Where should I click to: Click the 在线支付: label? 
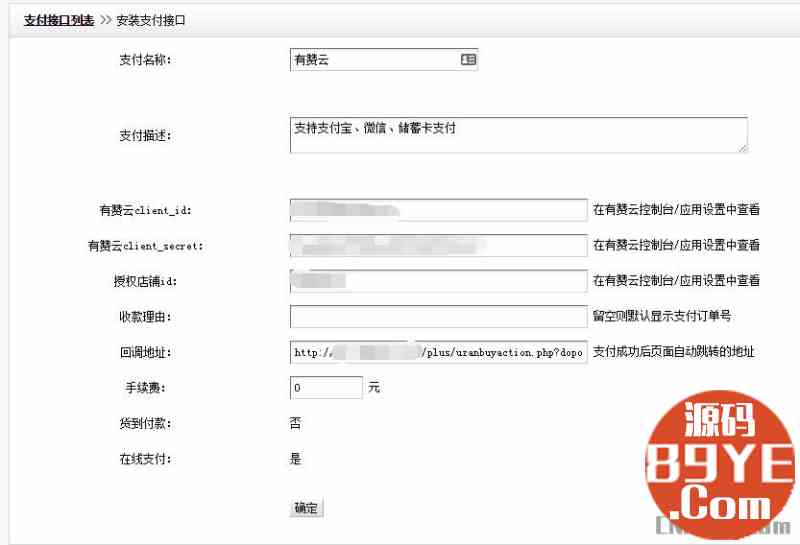pyautogui.click(x=145, y=459)
